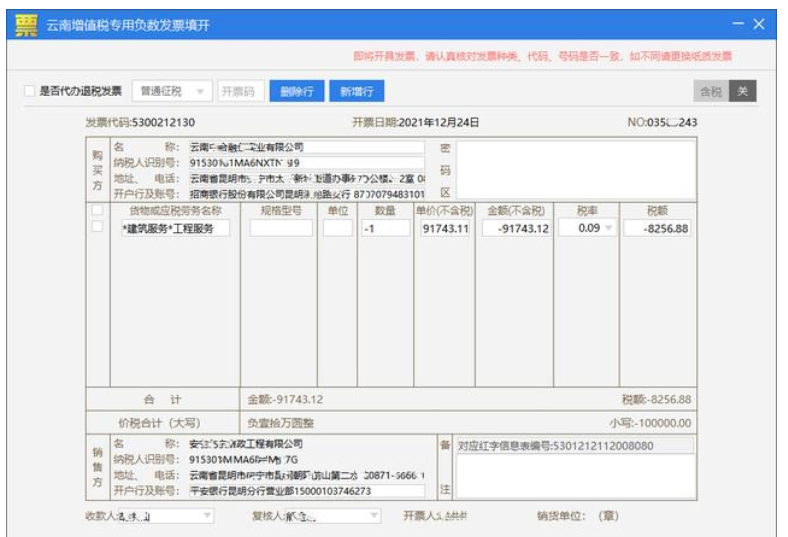The height and width of the screenshot is (537, 788).
Task: Click the 税额 field showing -8256.88
Action: (x=657, y=229)
